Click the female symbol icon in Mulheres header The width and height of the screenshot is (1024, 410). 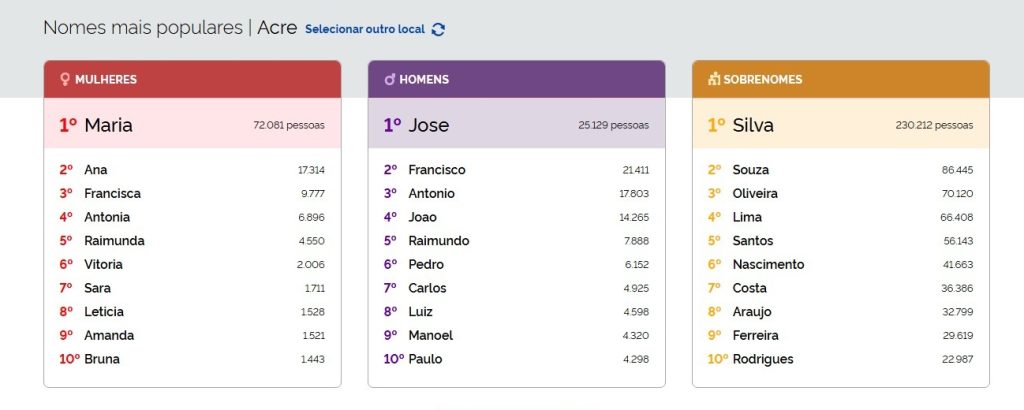(65, 79)
